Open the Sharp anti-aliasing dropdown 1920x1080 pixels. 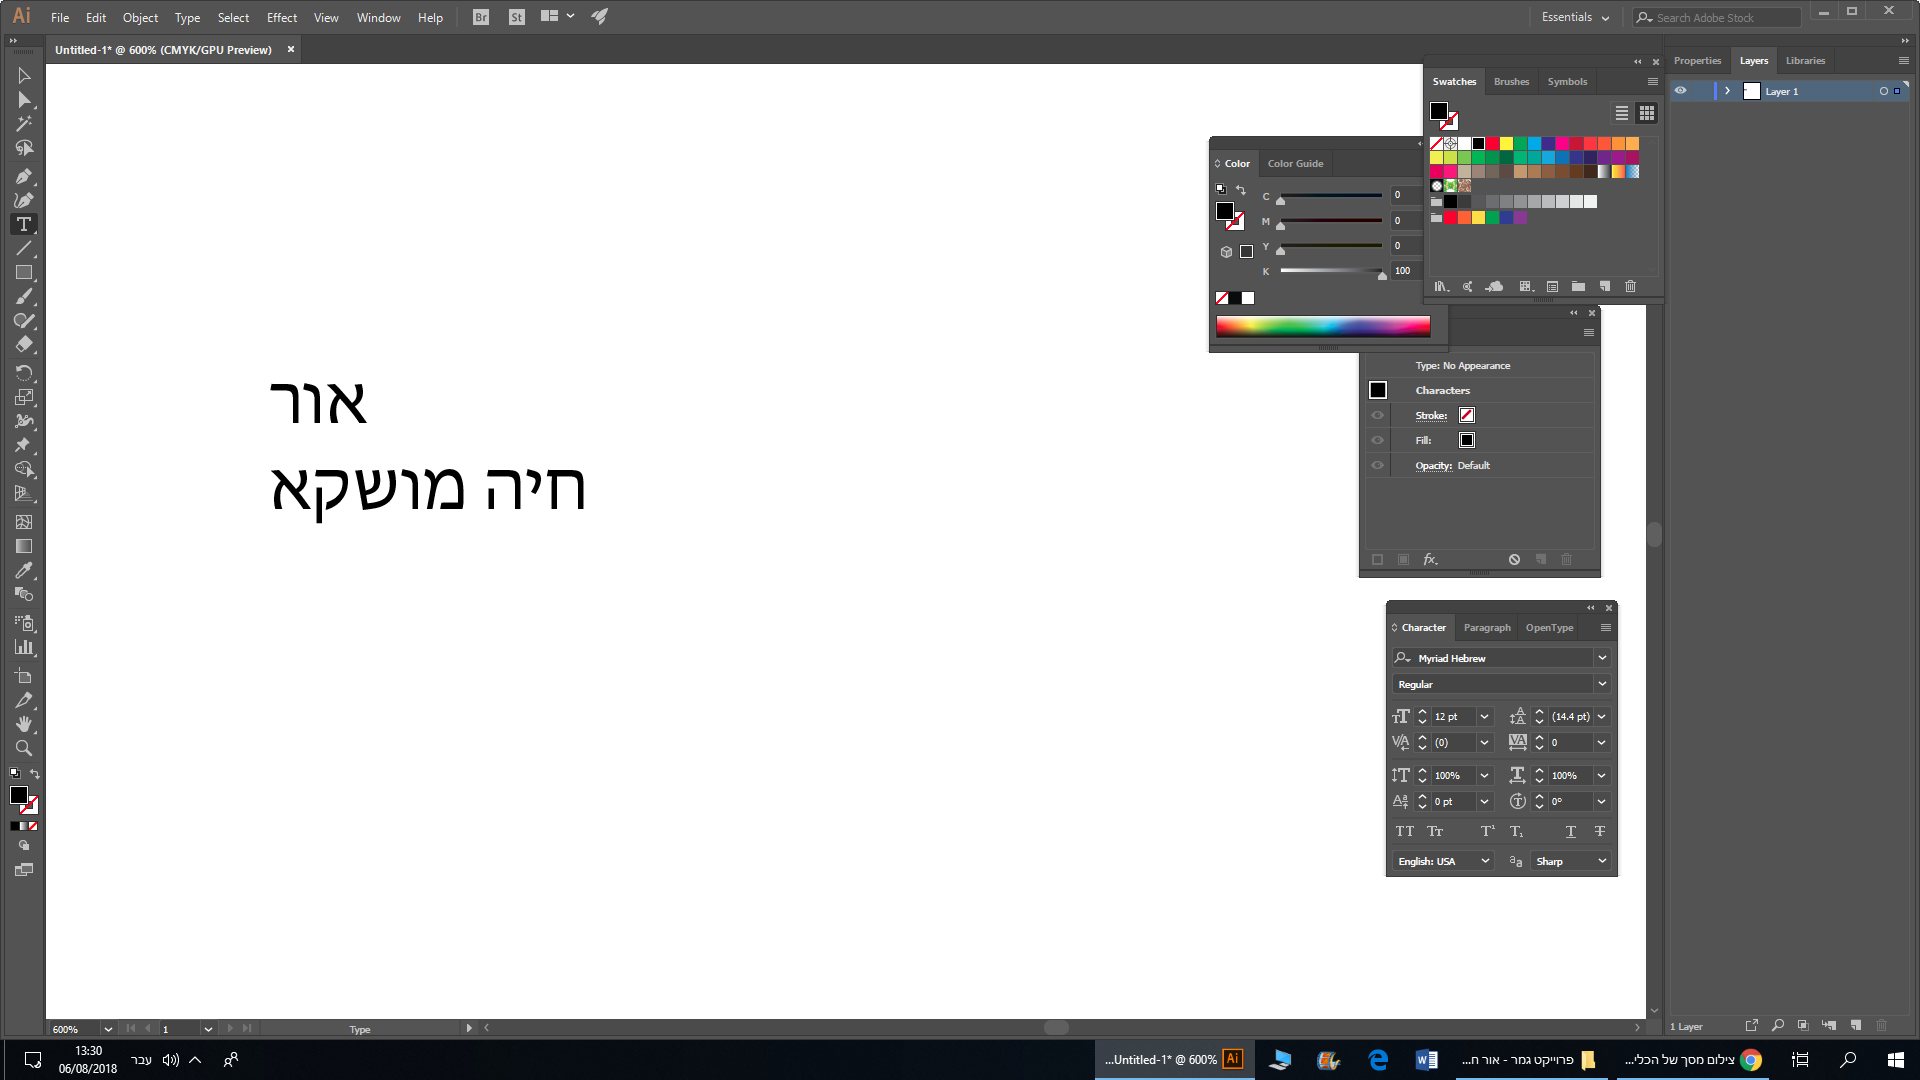pos(1601,860)
